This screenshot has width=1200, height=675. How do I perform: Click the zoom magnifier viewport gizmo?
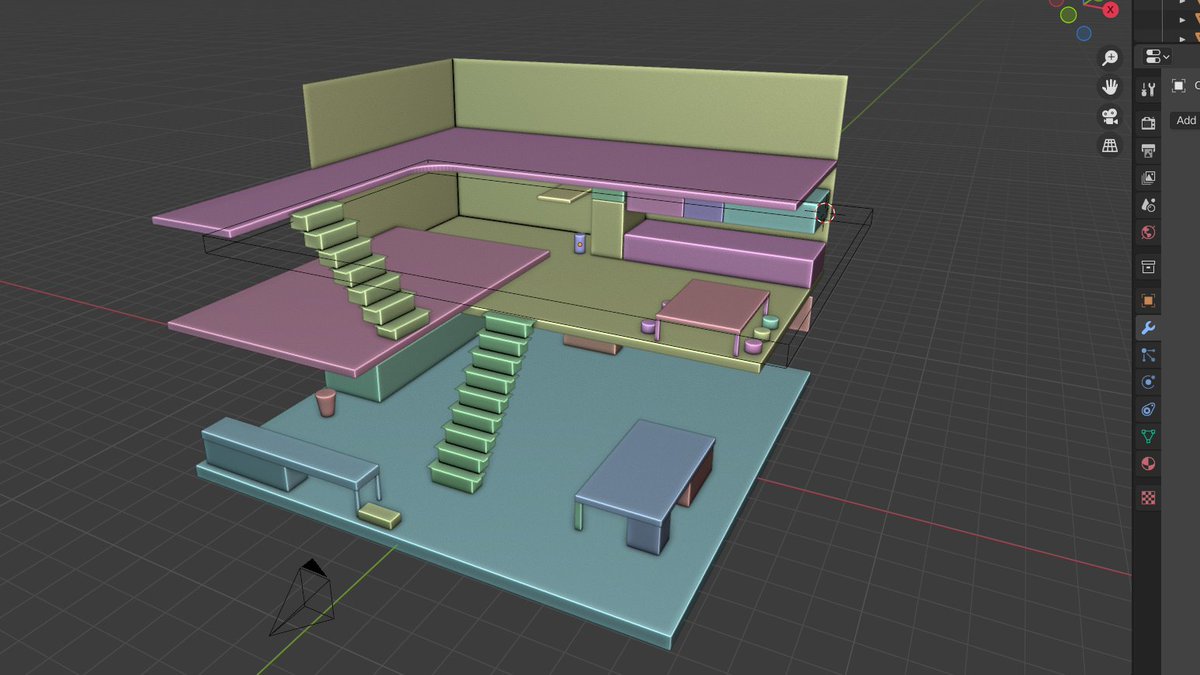(x=1109, y=58)
